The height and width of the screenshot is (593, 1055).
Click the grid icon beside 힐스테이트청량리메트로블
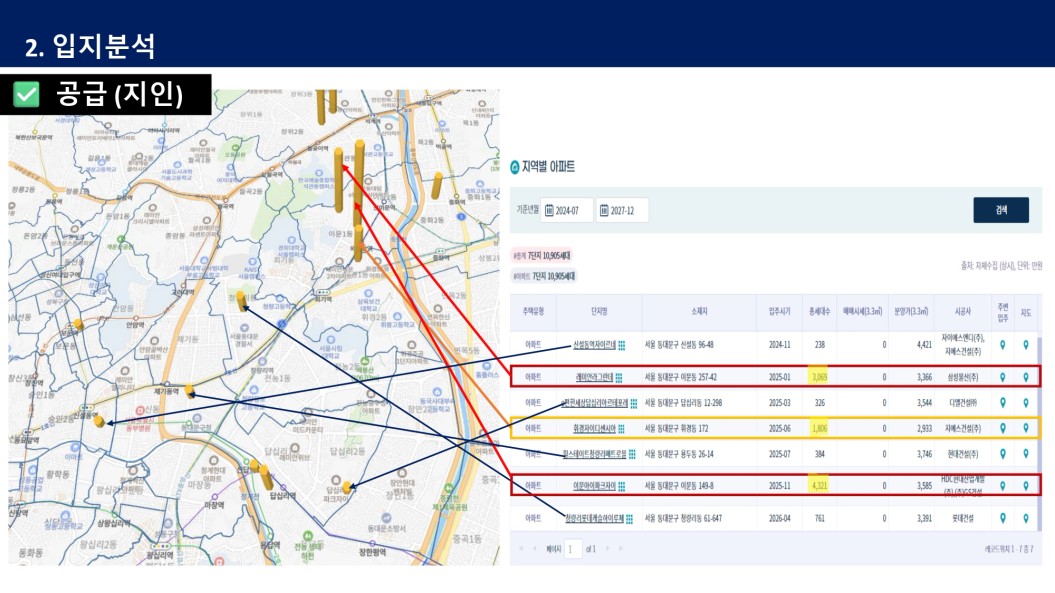(632, 454)
